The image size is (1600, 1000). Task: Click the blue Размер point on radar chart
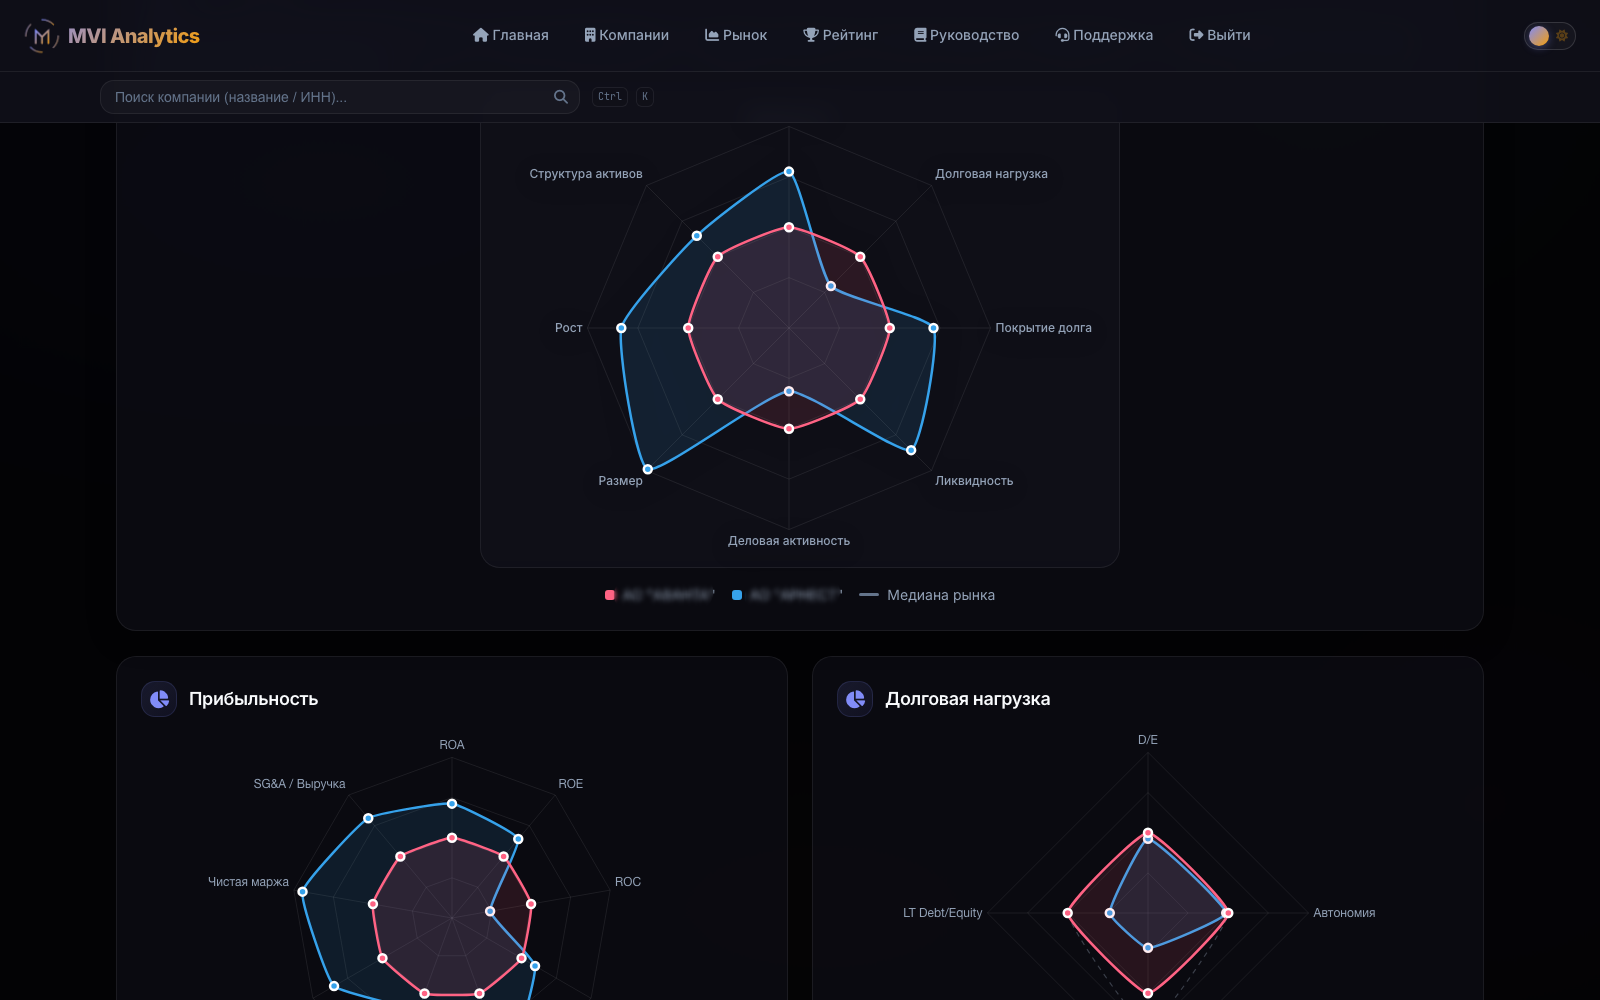648,469
